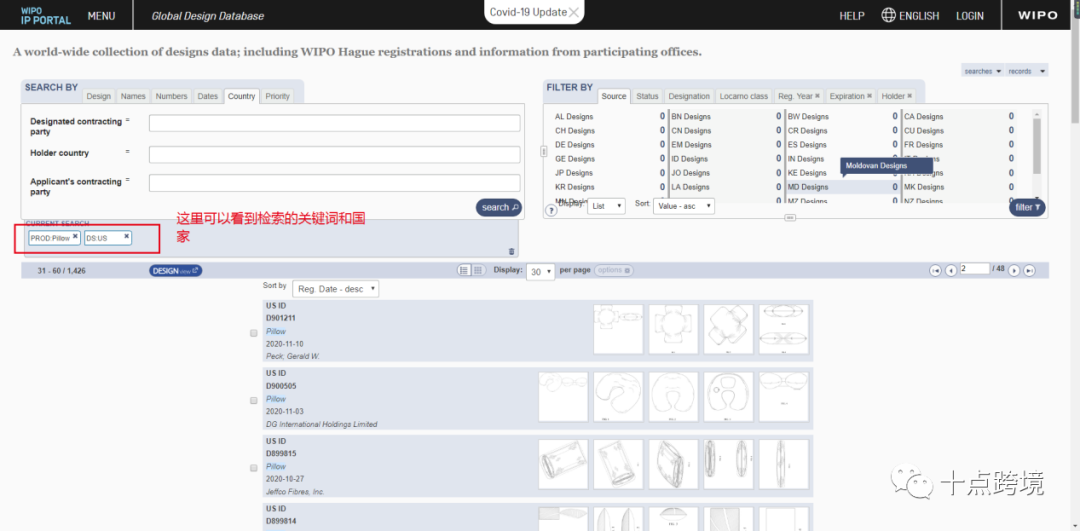Open Locarno class filter tab
The height and width of the screenshot is (531, 1080).
click(x=744, y=96)
